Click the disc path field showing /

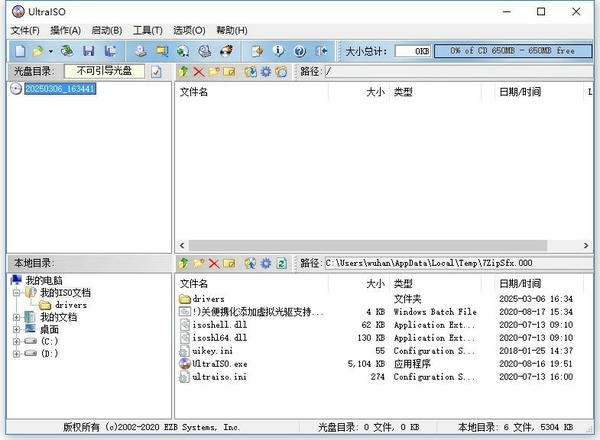pos(458,72)
